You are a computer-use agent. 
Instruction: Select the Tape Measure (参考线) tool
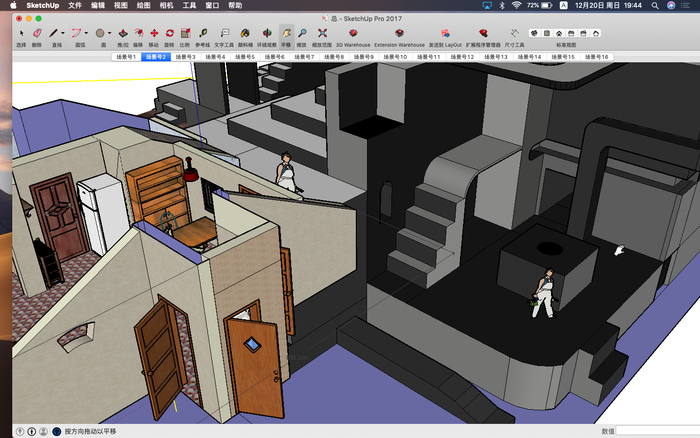click(x=203, y=33)
